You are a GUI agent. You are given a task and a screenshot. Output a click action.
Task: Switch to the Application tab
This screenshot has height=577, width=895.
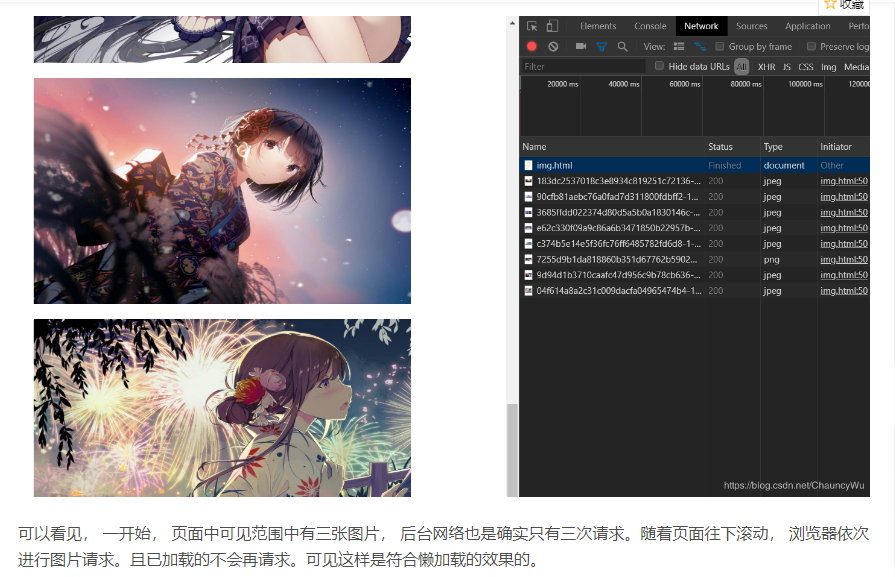pyautogui.click(x=808, y=26)
